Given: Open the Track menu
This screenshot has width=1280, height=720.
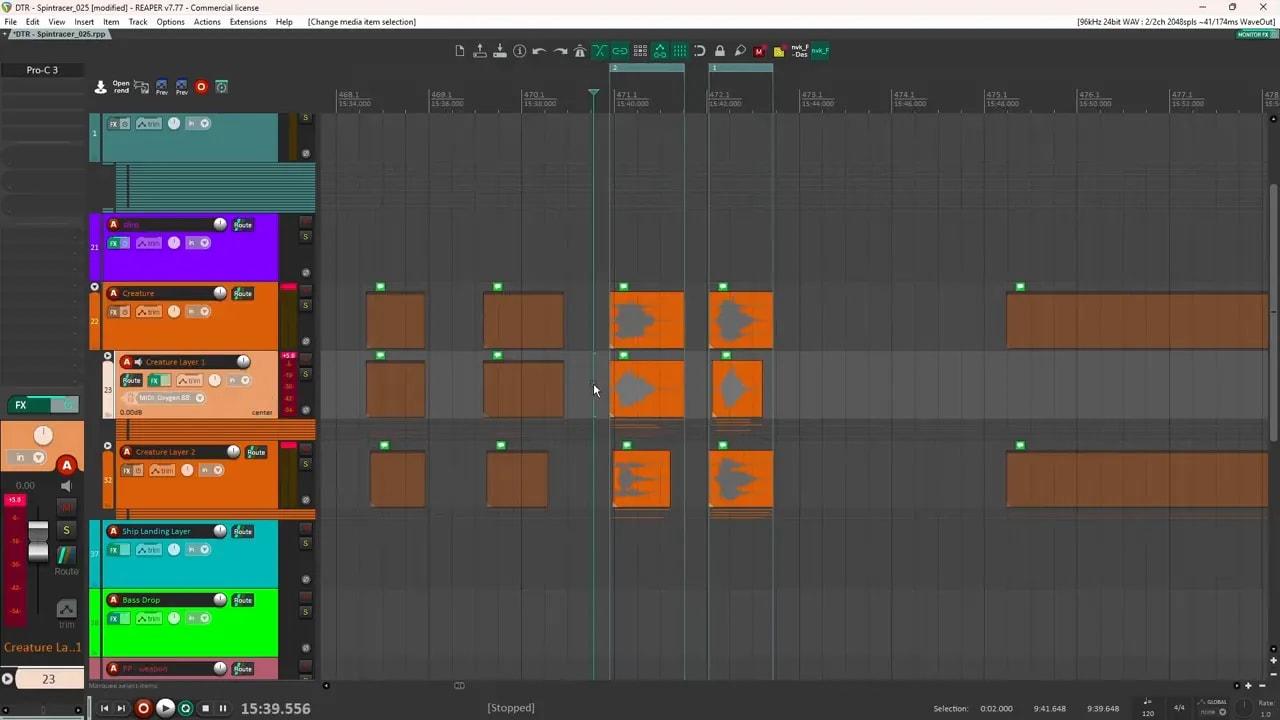Looking at the screenshot, I should point(138,21).
